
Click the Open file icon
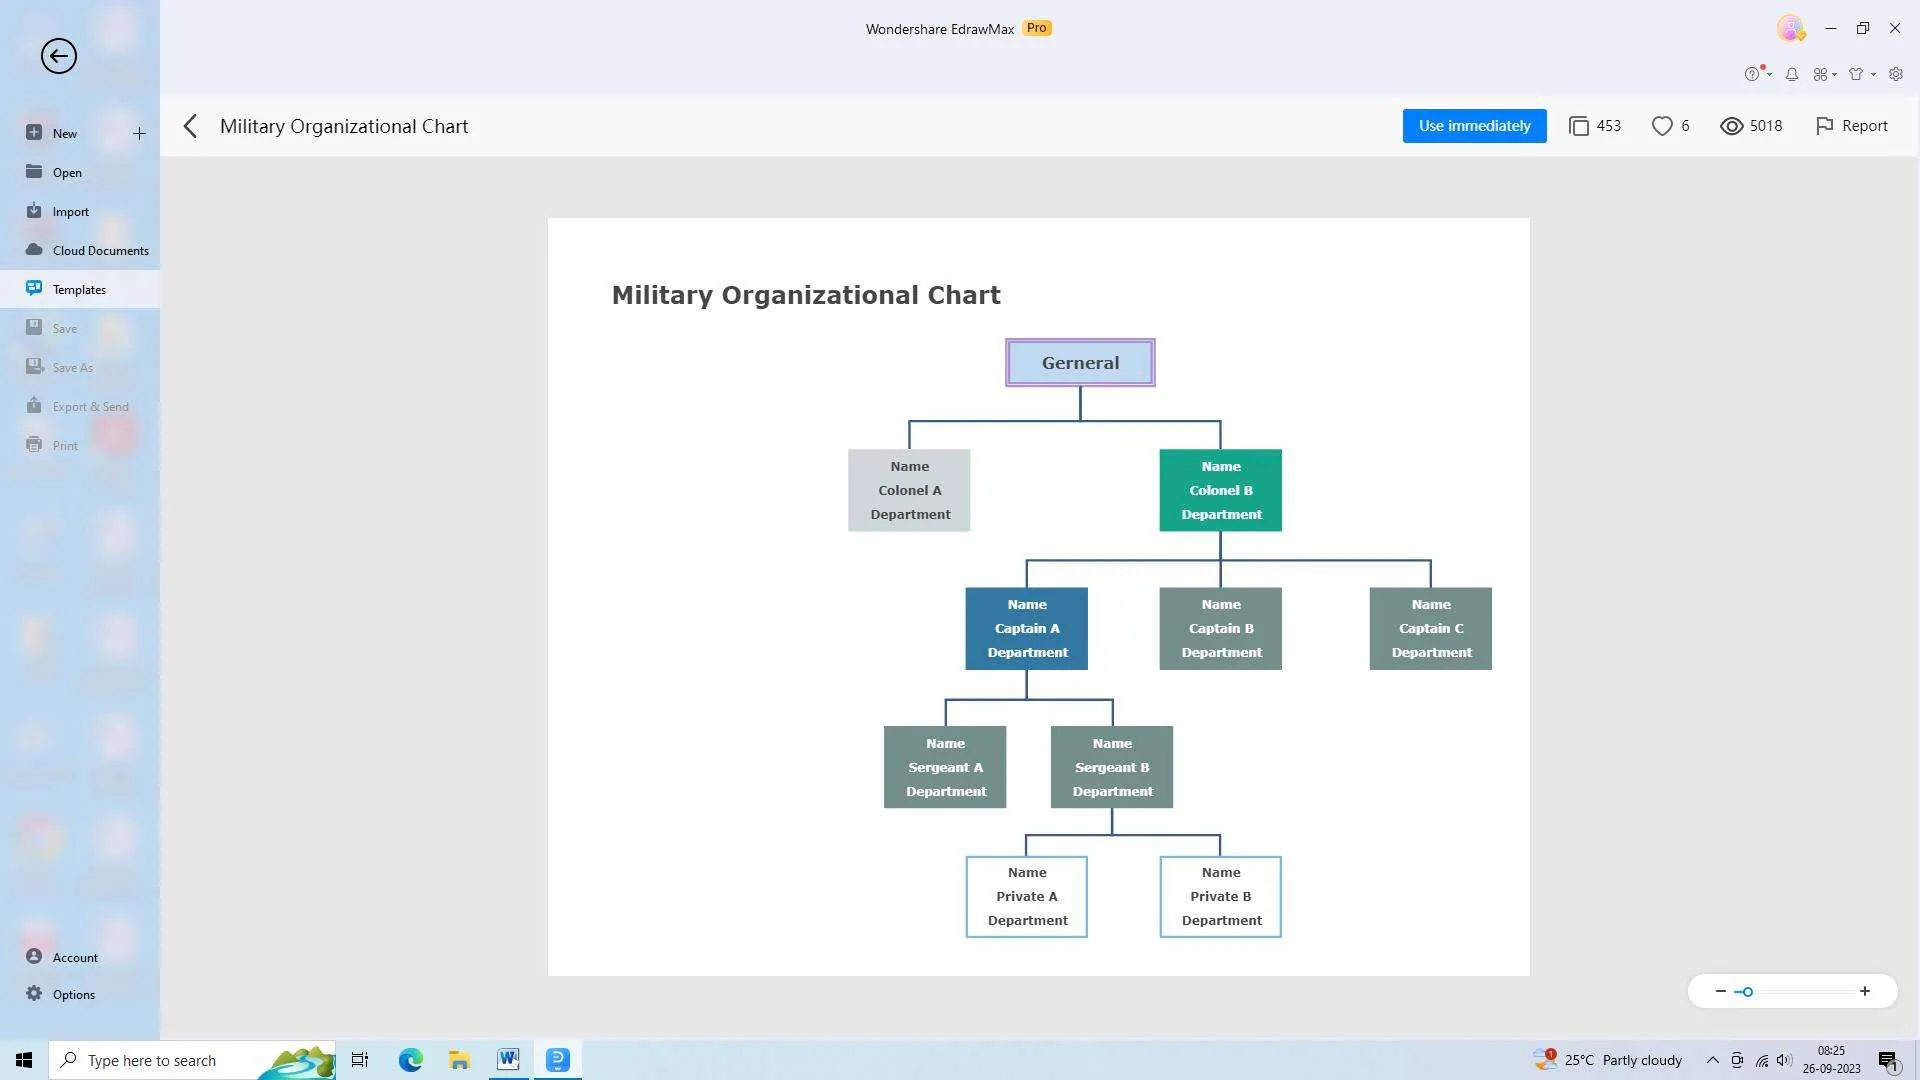point(34,171)
